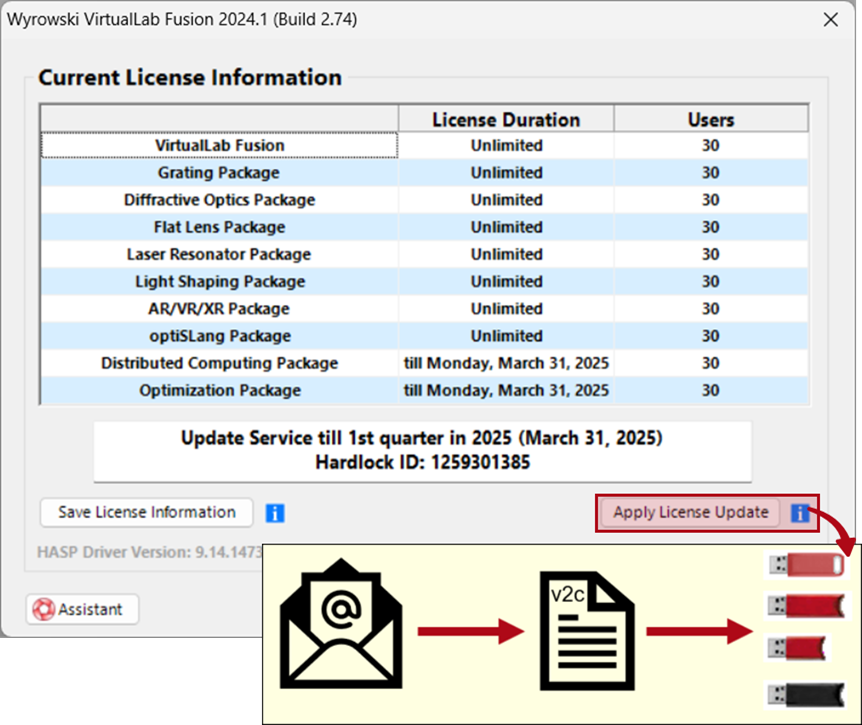Click the Update Service expiry text
Screen dimensions: 862x725
click(422, 438)
